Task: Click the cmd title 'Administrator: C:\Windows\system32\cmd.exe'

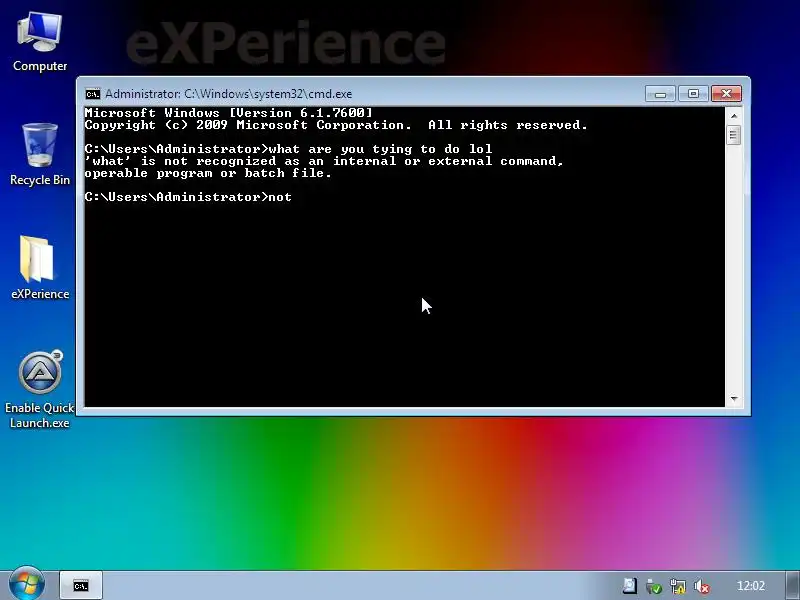Action: (229, 94)
